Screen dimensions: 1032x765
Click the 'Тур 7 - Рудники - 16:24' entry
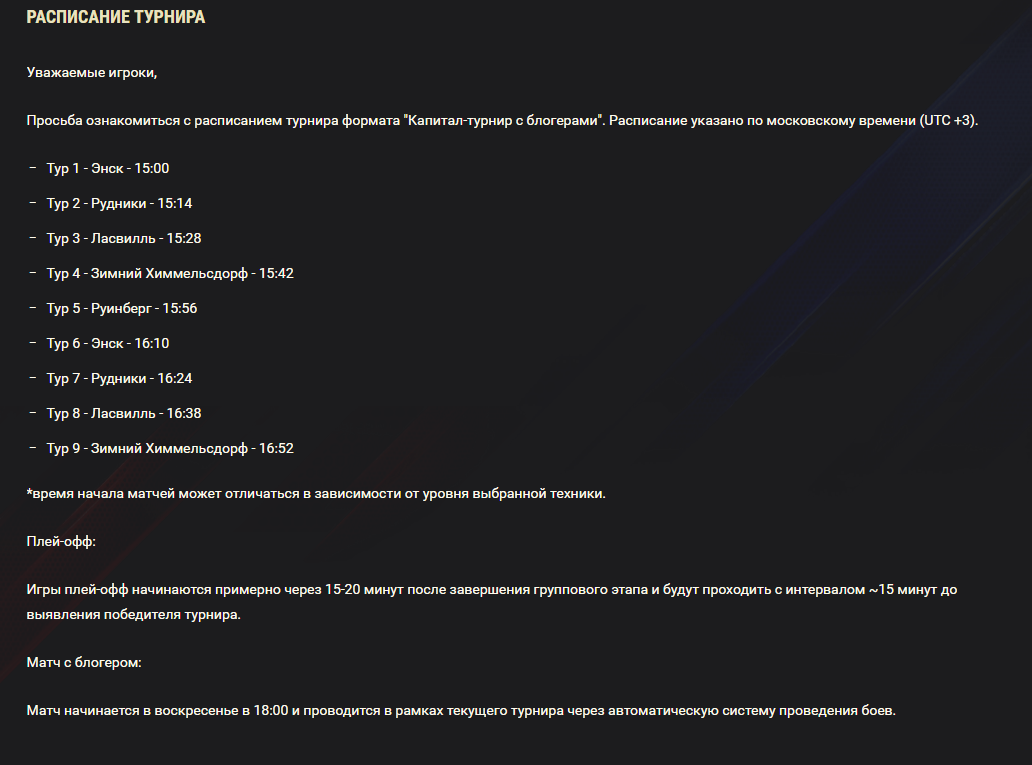[x=119, y=379]
